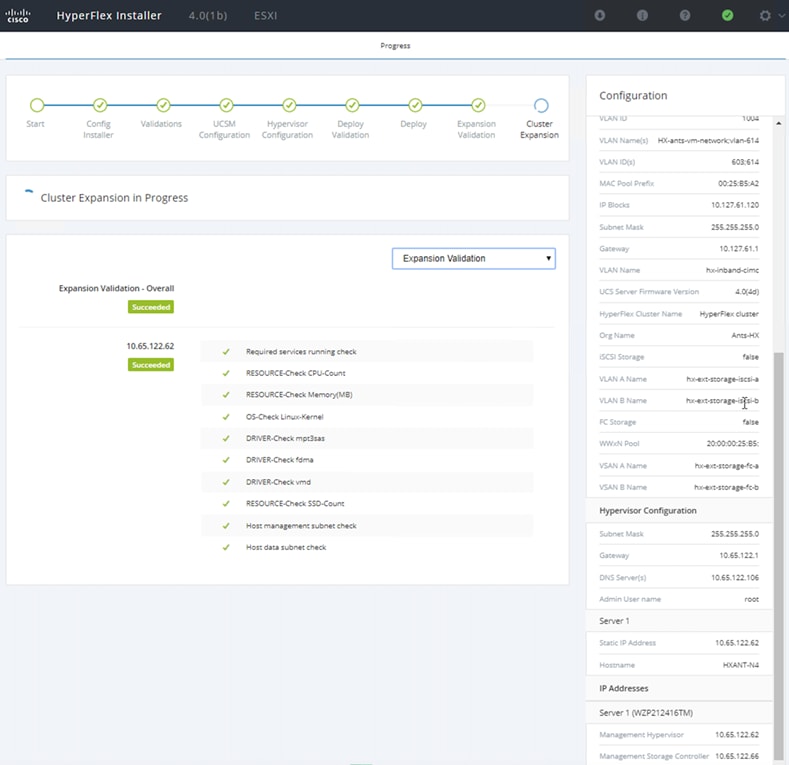Click the Succeeded badge under Expansion Validation - Overall
Image resolution: width=789 pixels, height=765 pixels.
[x=151, y=307]
